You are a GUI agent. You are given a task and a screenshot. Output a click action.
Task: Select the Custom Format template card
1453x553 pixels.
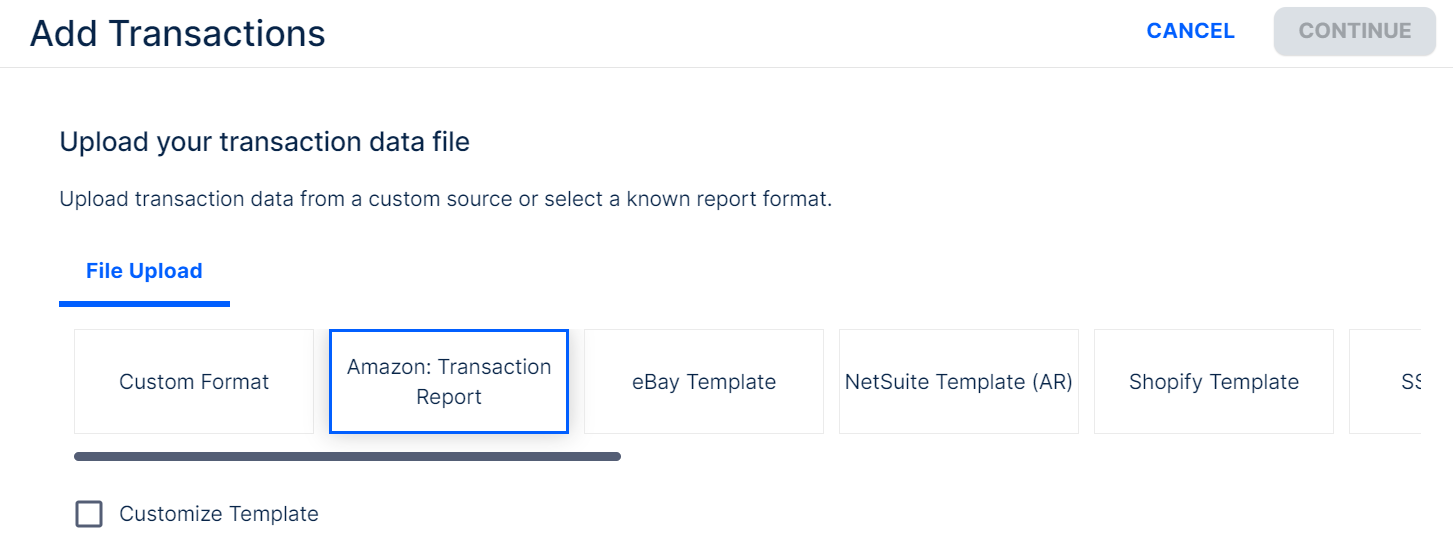[x=194, y=382]
